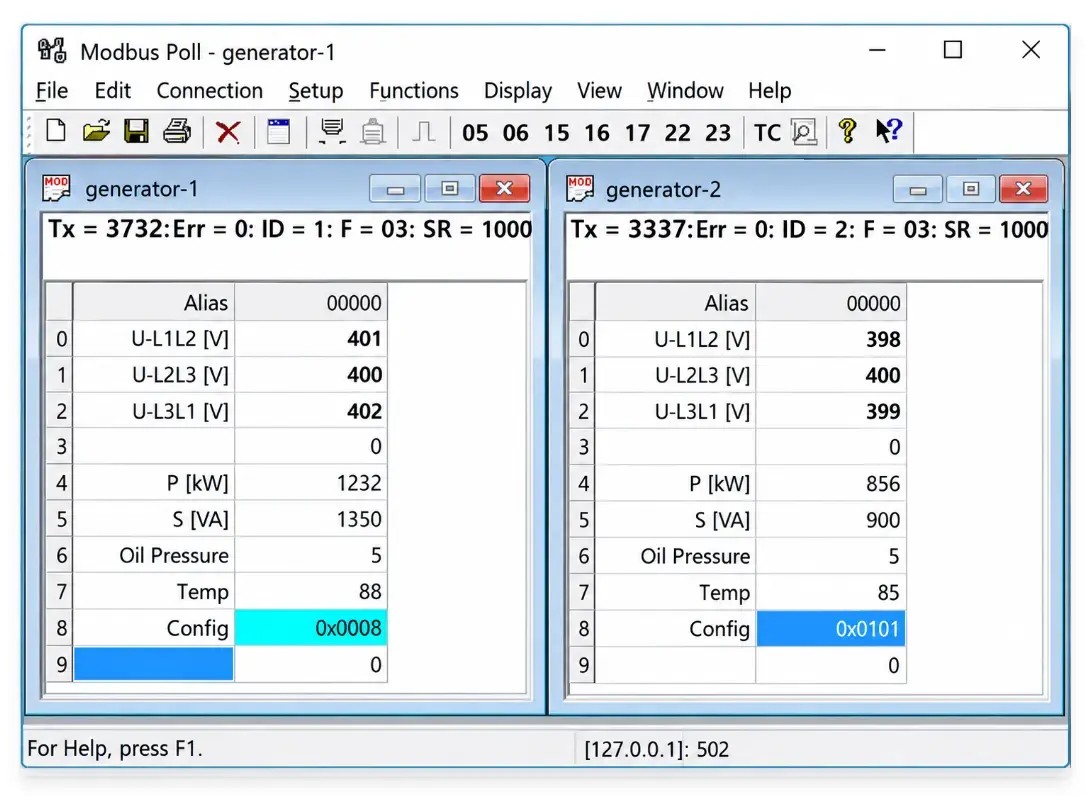Print using the printer toolbar icon

pos(177,131)
